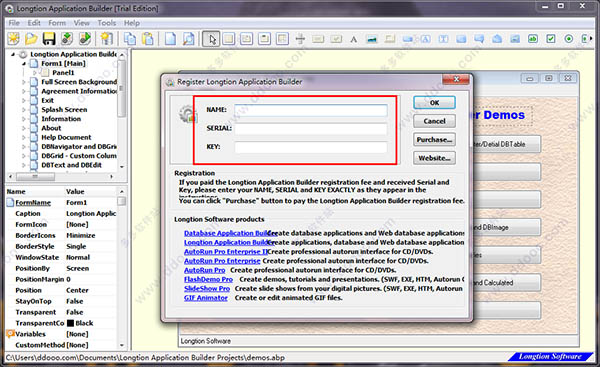Click the Paste clipboard icon
Image resolution: width=600 pixels, height=367 pixels.
pyautogui.click(x=148, y=39)
